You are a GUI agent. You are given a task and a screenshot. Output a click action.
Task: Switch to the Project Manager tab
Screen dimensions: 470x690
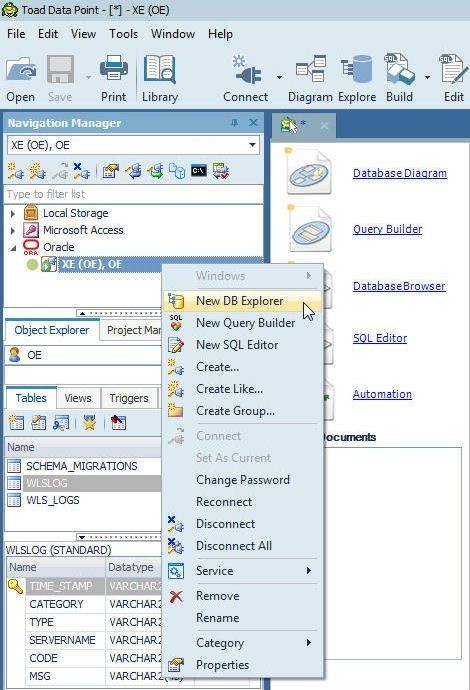(x=134, y=330)
